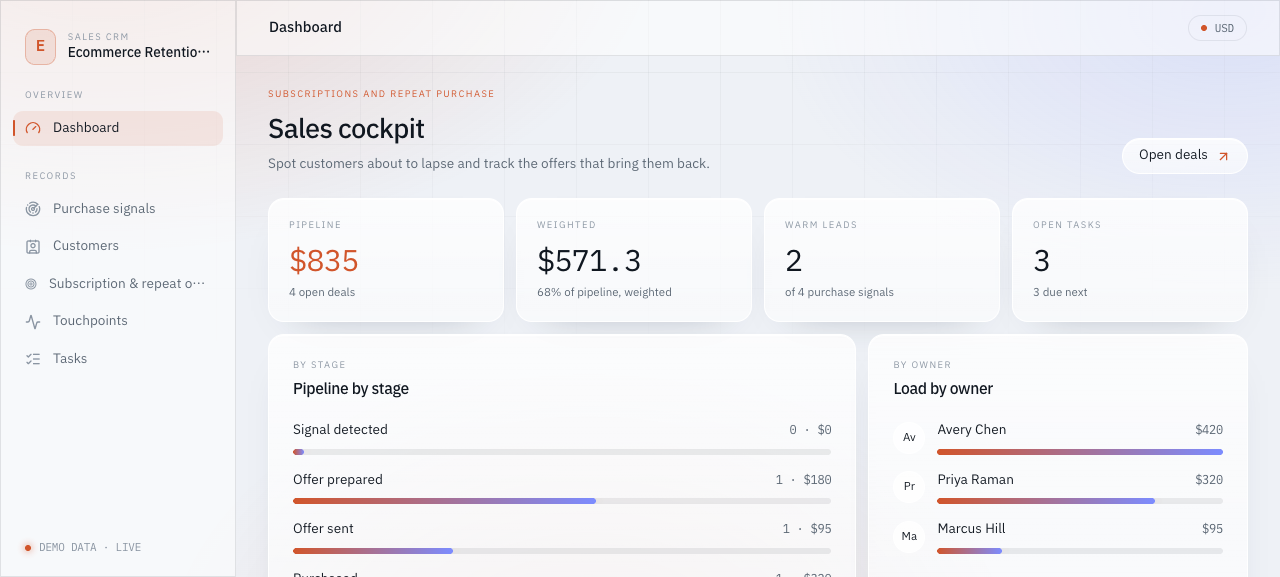The width and height of the screenshot is (1280, 577).
Task: Click the orange E workspace logo
Action: [x=40, y=45]
